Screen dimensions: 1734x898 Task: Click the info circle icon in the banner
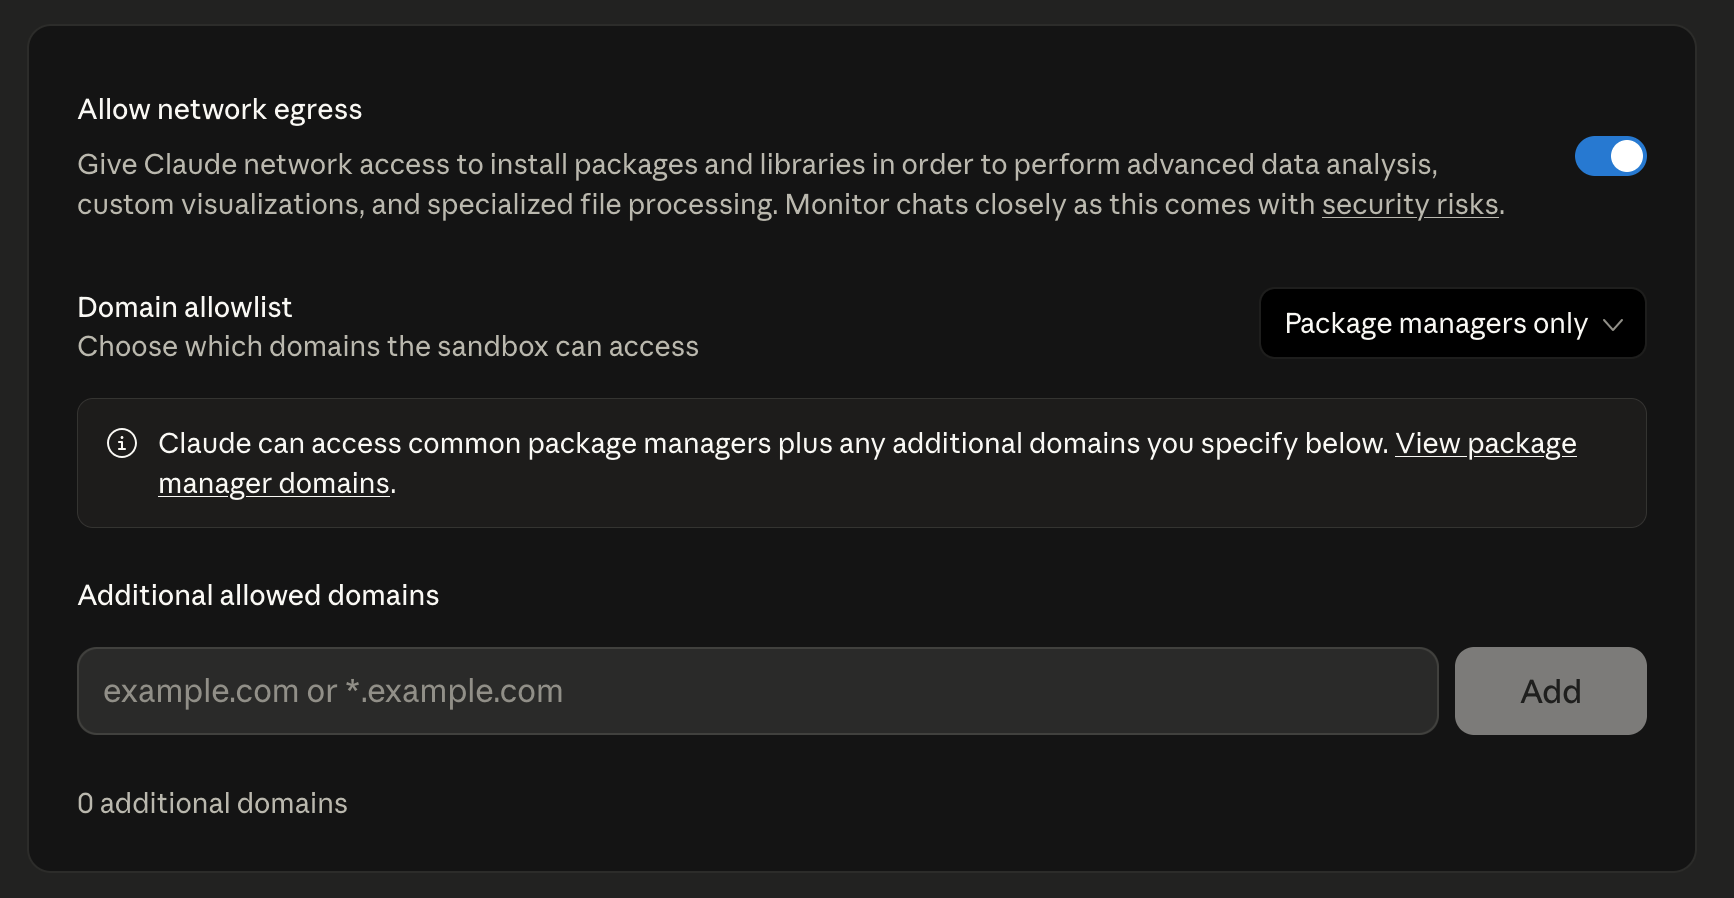pyautogui.click(x=122, y=443)
